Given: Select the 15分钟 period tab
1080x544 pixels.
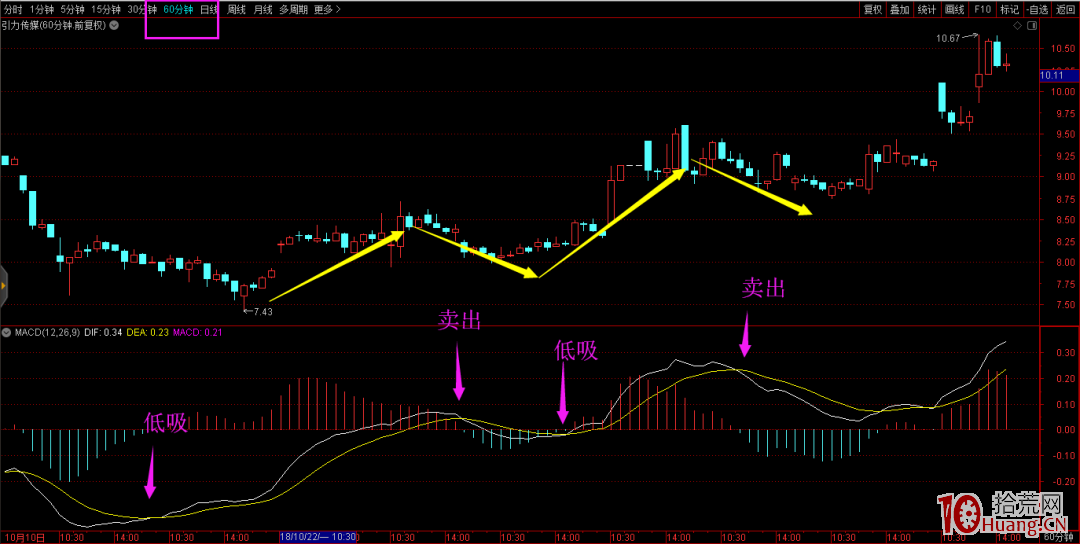Looking at the screenshot, I should tap(106, 10).
